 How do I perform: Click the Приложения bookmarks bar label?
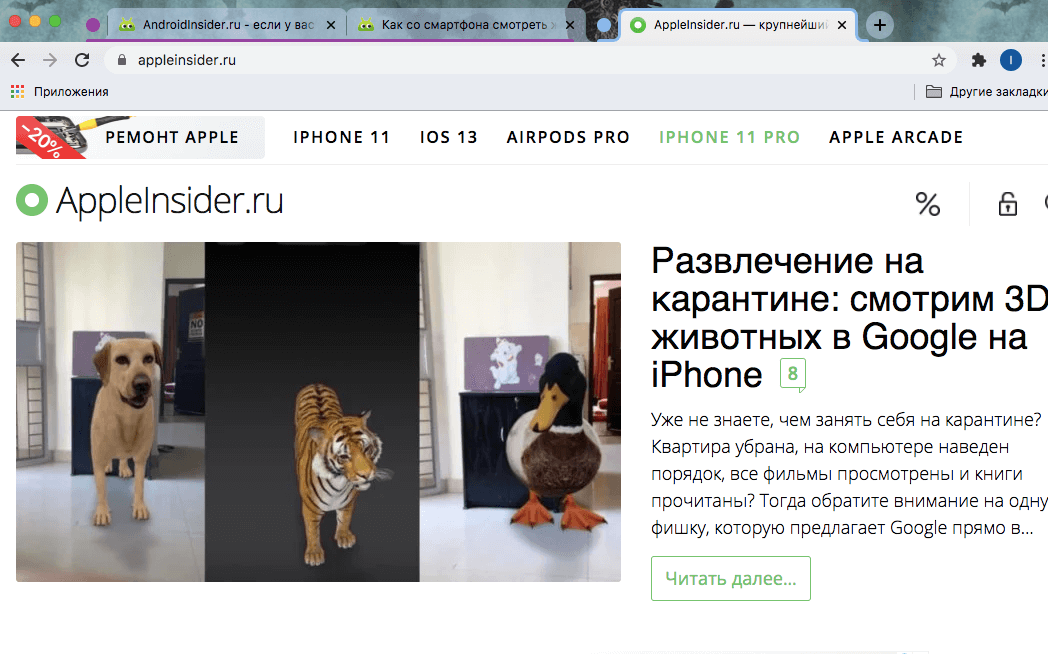tap(71, 92)
